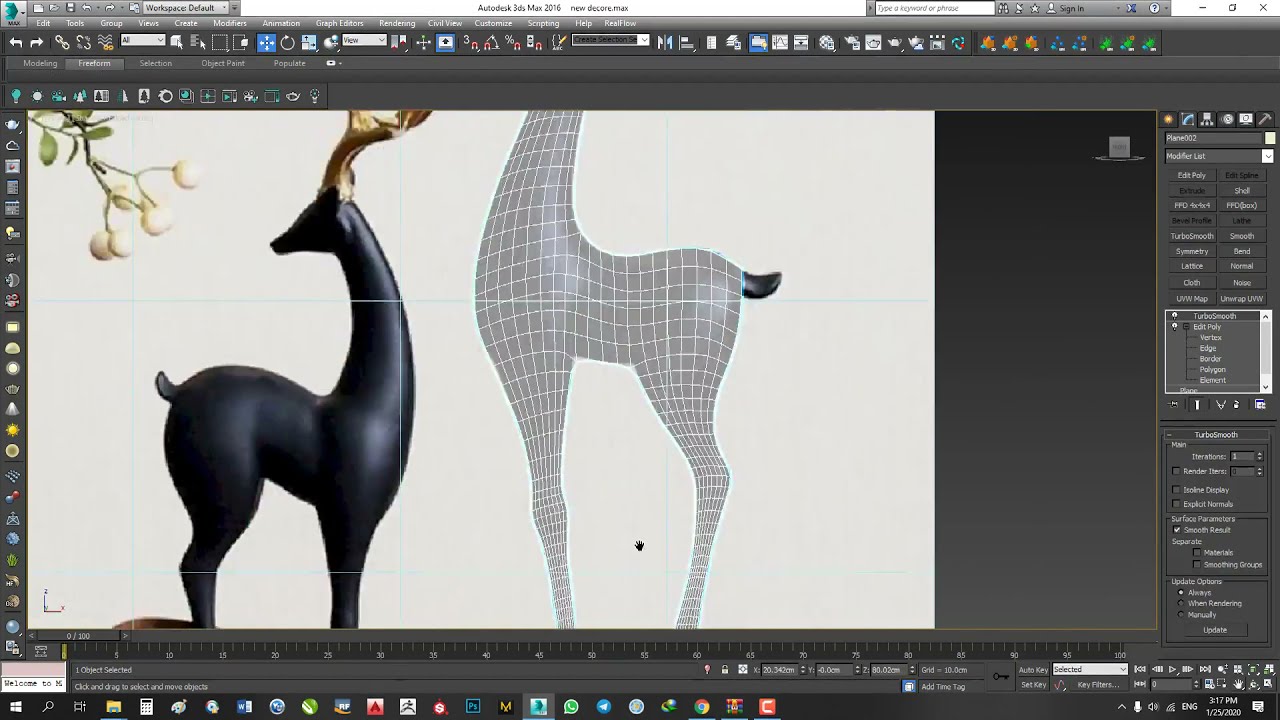This screenshot has width=1280, height=720.
Task: Open the Create Selection Set dropdown
Action: pyautogui.click(x=610, y=40)
